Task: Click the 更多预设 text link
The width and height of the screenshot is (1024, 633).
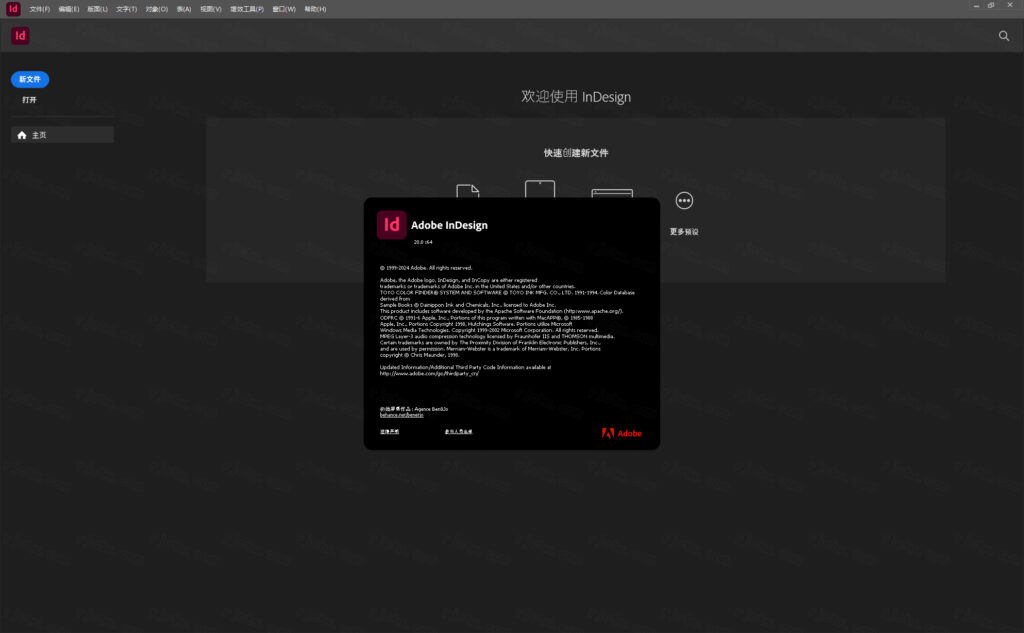Action: pos(684,230)
